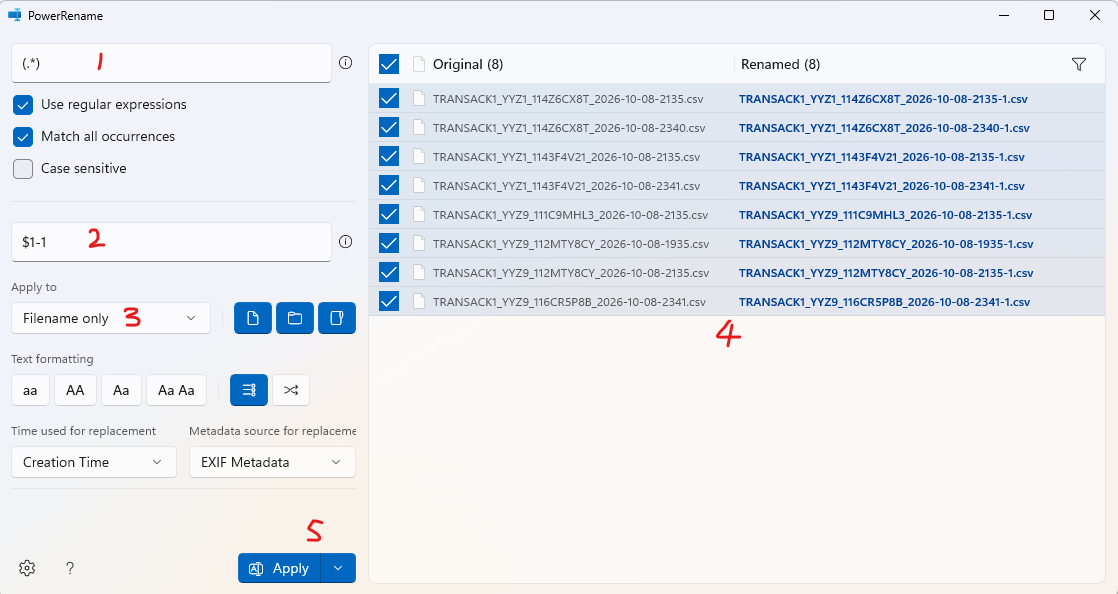
Task: Uncheck file ending 114Z6CX8T_2026-10-08-2135.csv
Action: (x=389, y=98)
